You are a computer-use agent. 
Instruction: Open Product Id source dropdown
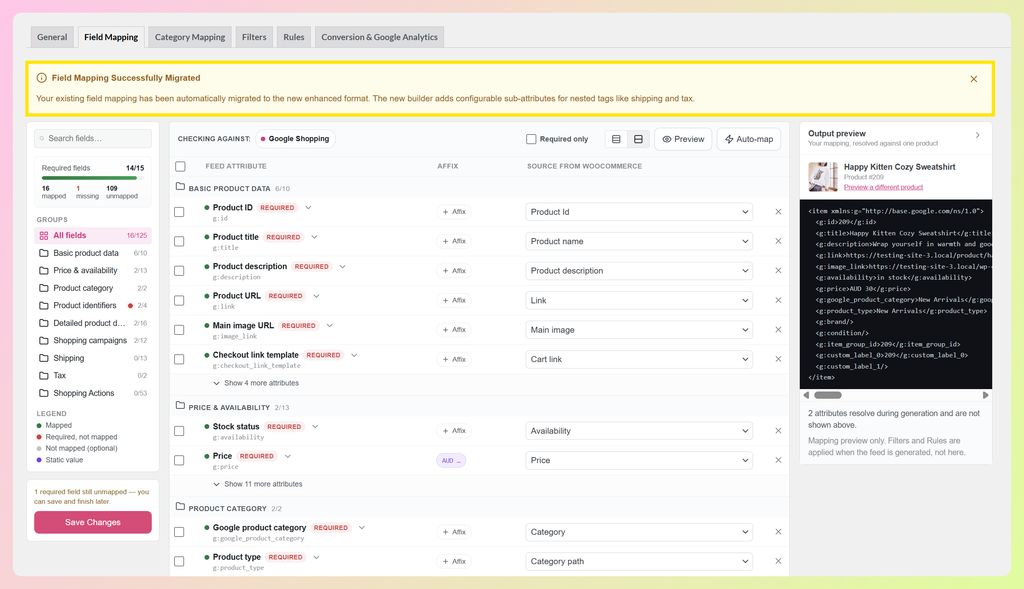[x=639, y=212]
